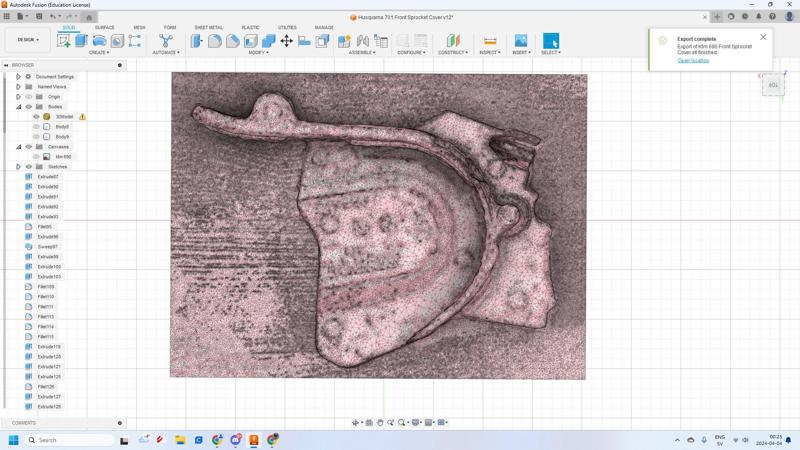The height and width of the screenshot is (450, 800).
Task: Select the Move/Copy arrows tool
Action: click(x=286, y=41)
